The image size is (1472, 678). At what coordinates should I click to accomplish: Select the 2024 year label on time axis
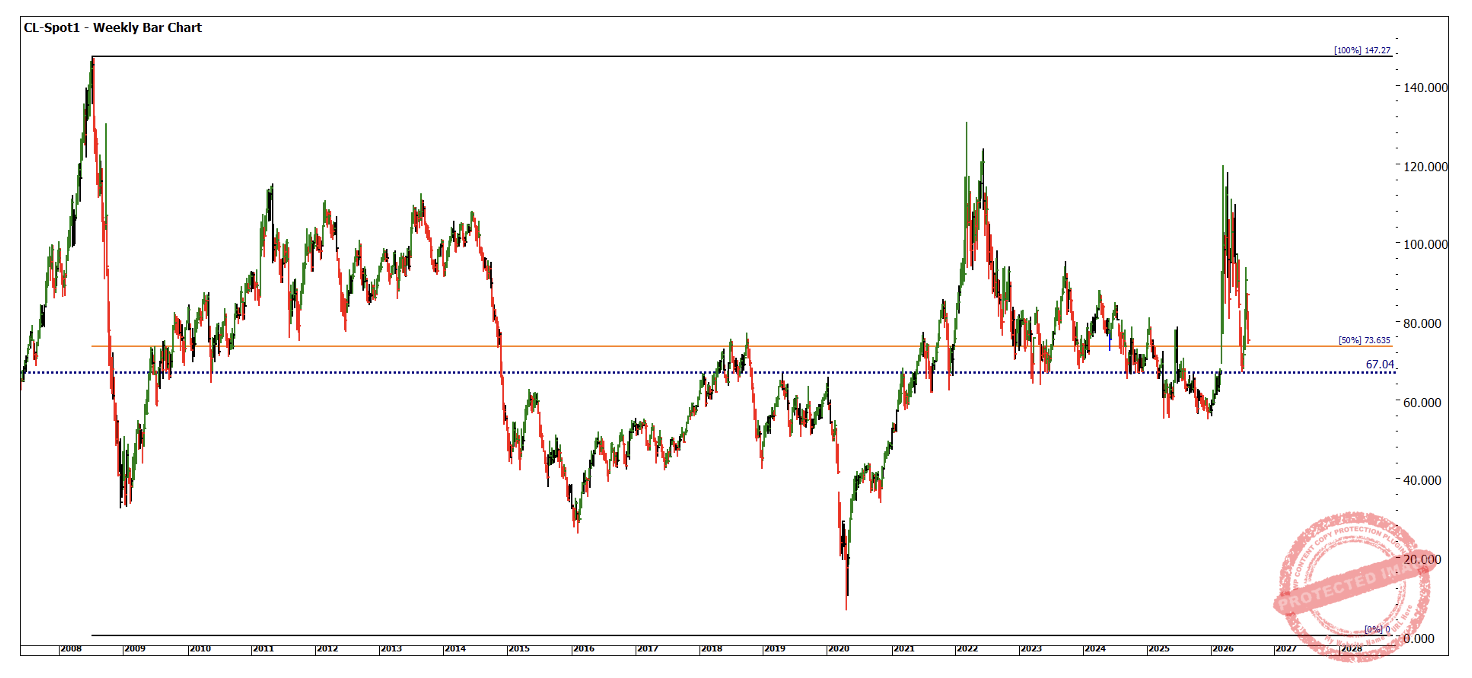(1095, 649)
